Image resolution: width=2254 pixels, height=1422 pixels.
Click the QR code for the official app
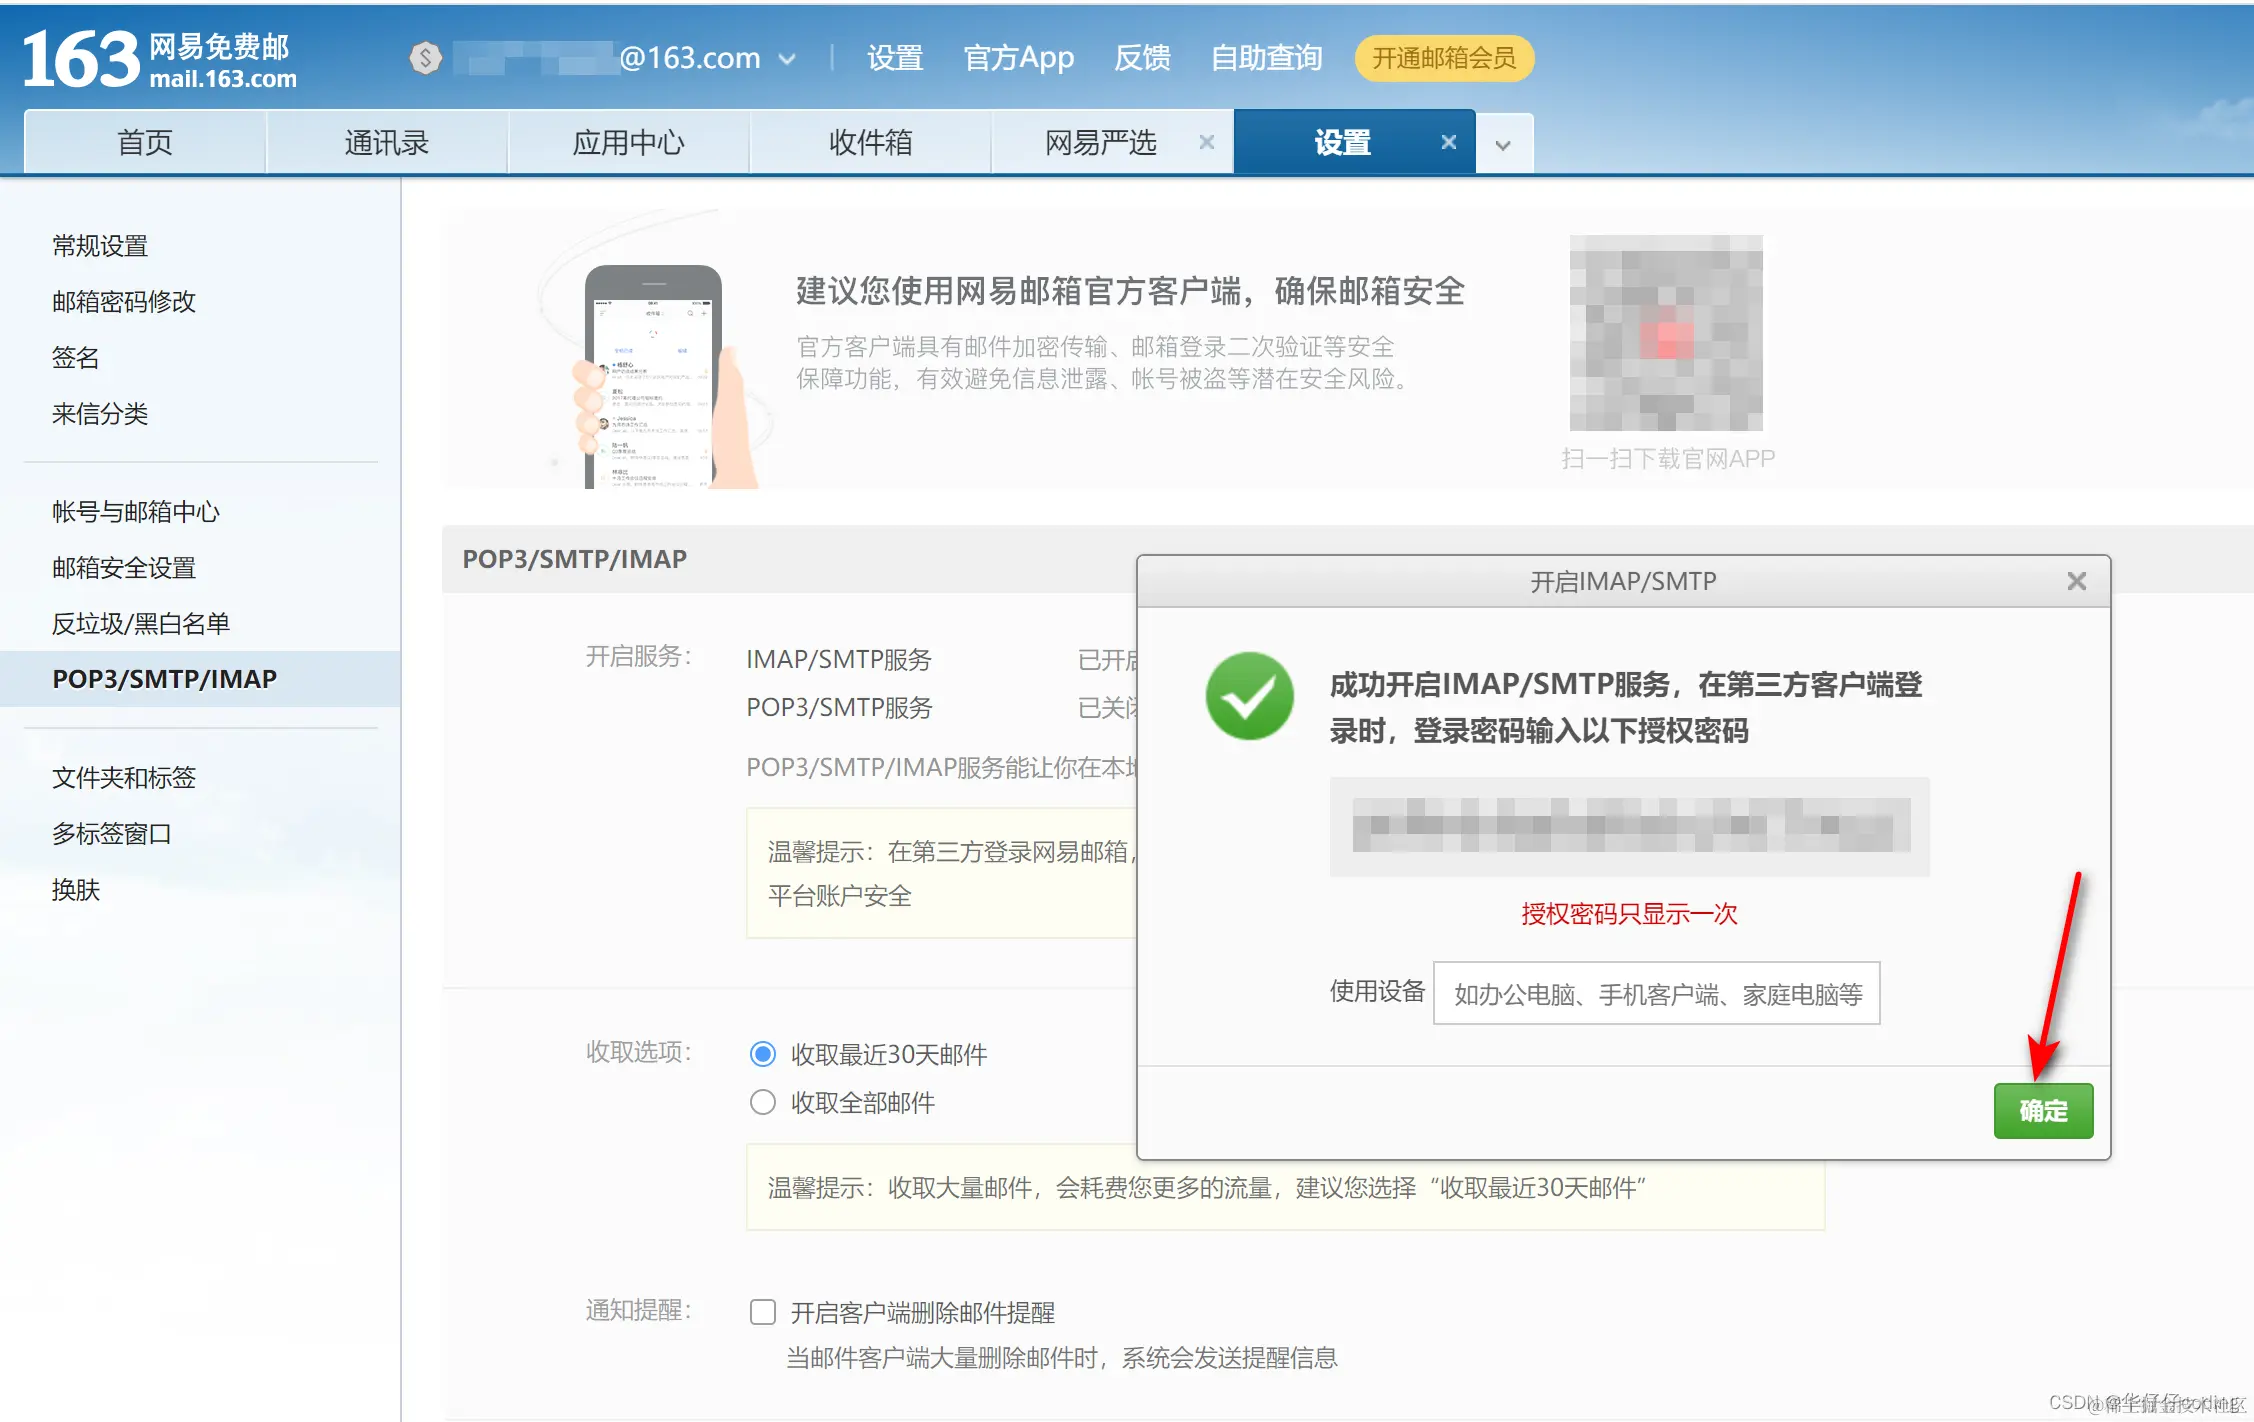tap(1666, 333)
